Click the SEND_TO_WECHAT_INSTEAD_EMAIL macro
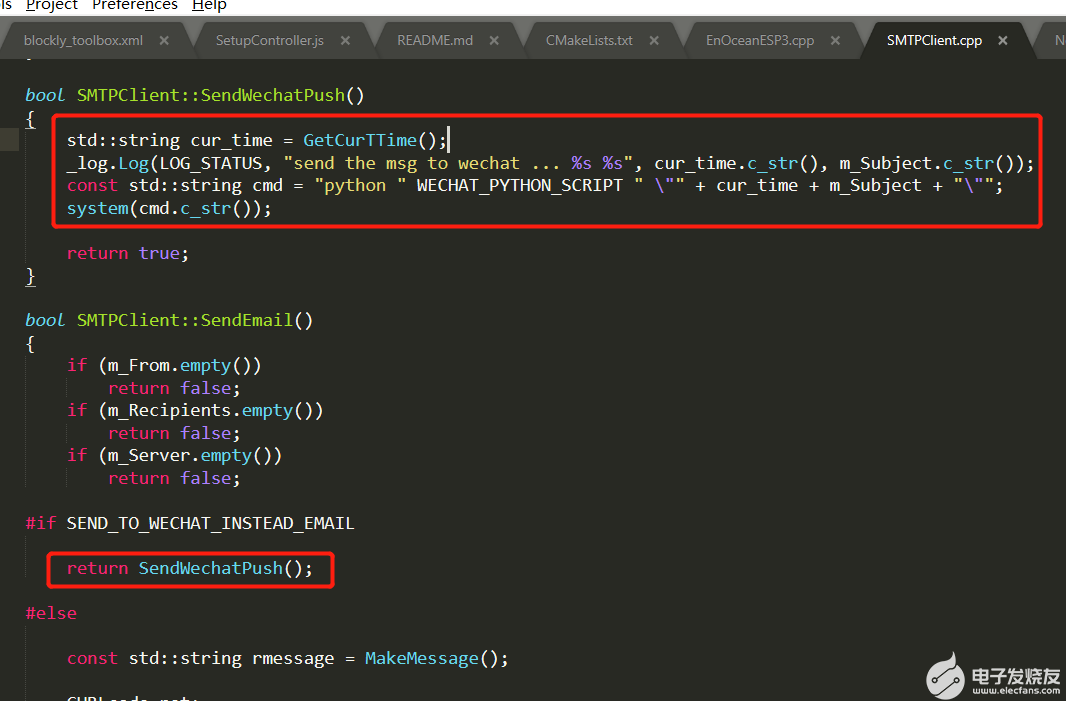Viewport: 1066px width, 701px height. [210, 524]
